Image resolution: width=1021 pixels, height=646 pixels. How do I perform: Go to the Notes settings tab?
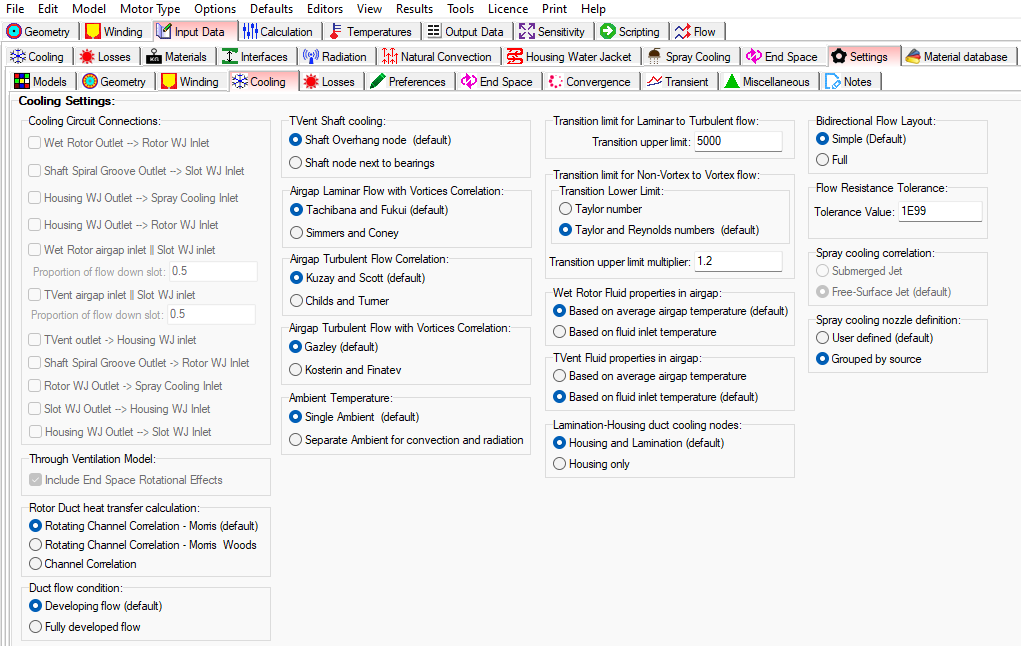(x=848, y=82)
